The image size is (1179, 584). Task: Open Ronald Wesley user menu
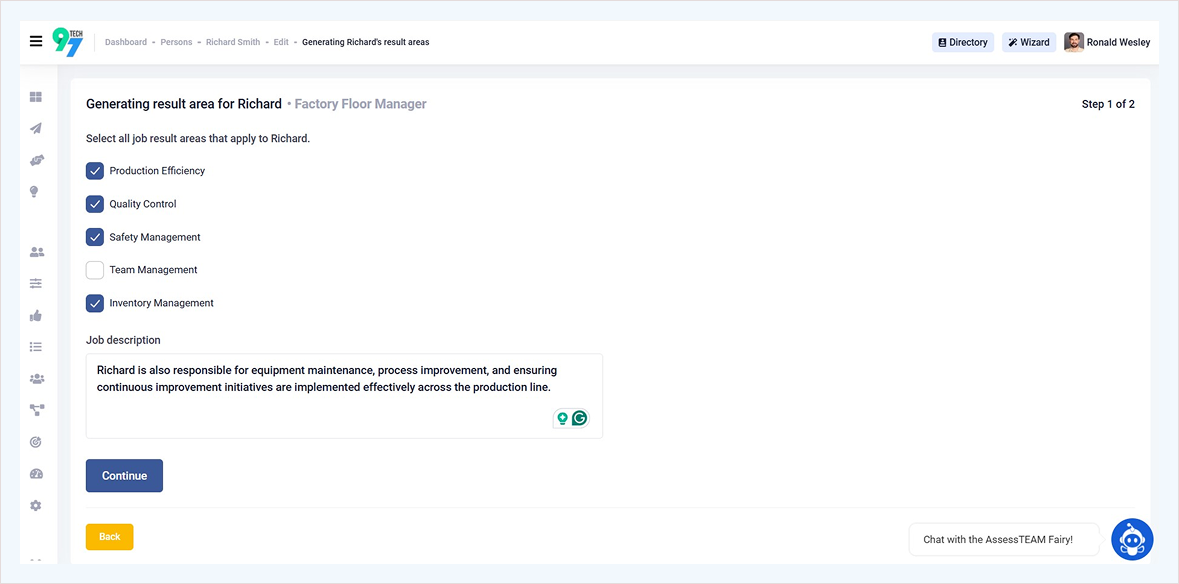tap(1107, 42)
